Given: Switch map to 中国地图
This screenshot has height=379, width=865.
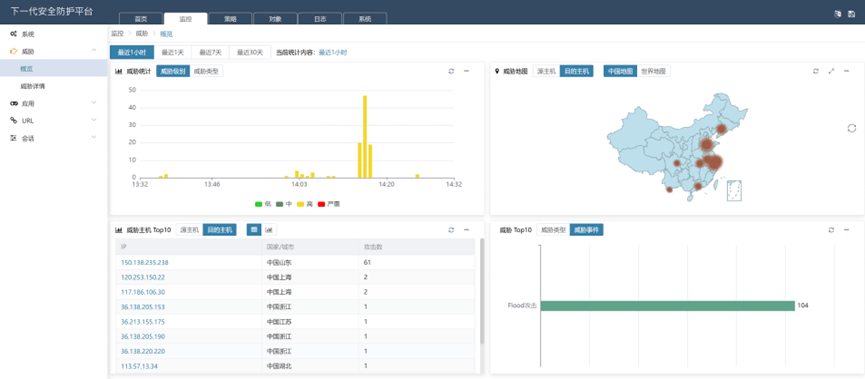Looking at the screenshot, I should [620, 71].
